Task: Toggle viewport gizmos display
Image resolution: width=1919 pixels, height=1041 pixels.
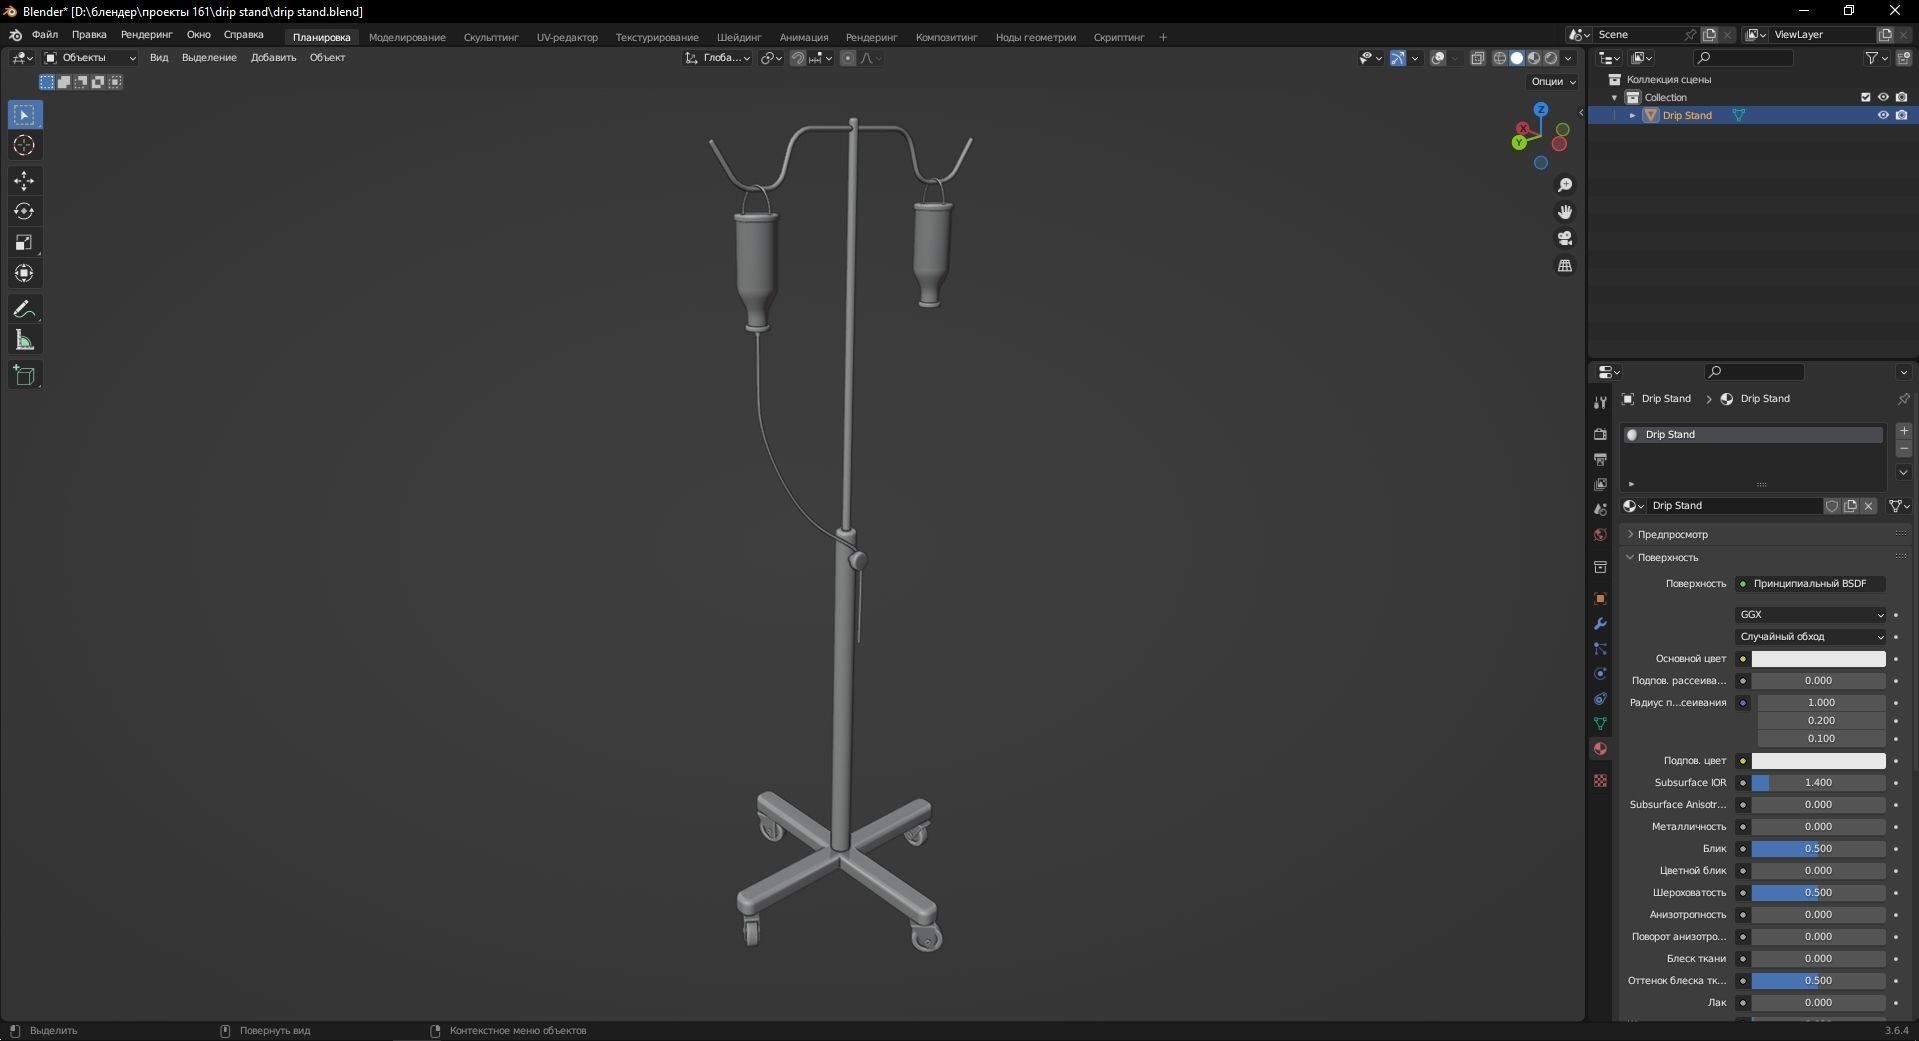Action: (1398, 58)
